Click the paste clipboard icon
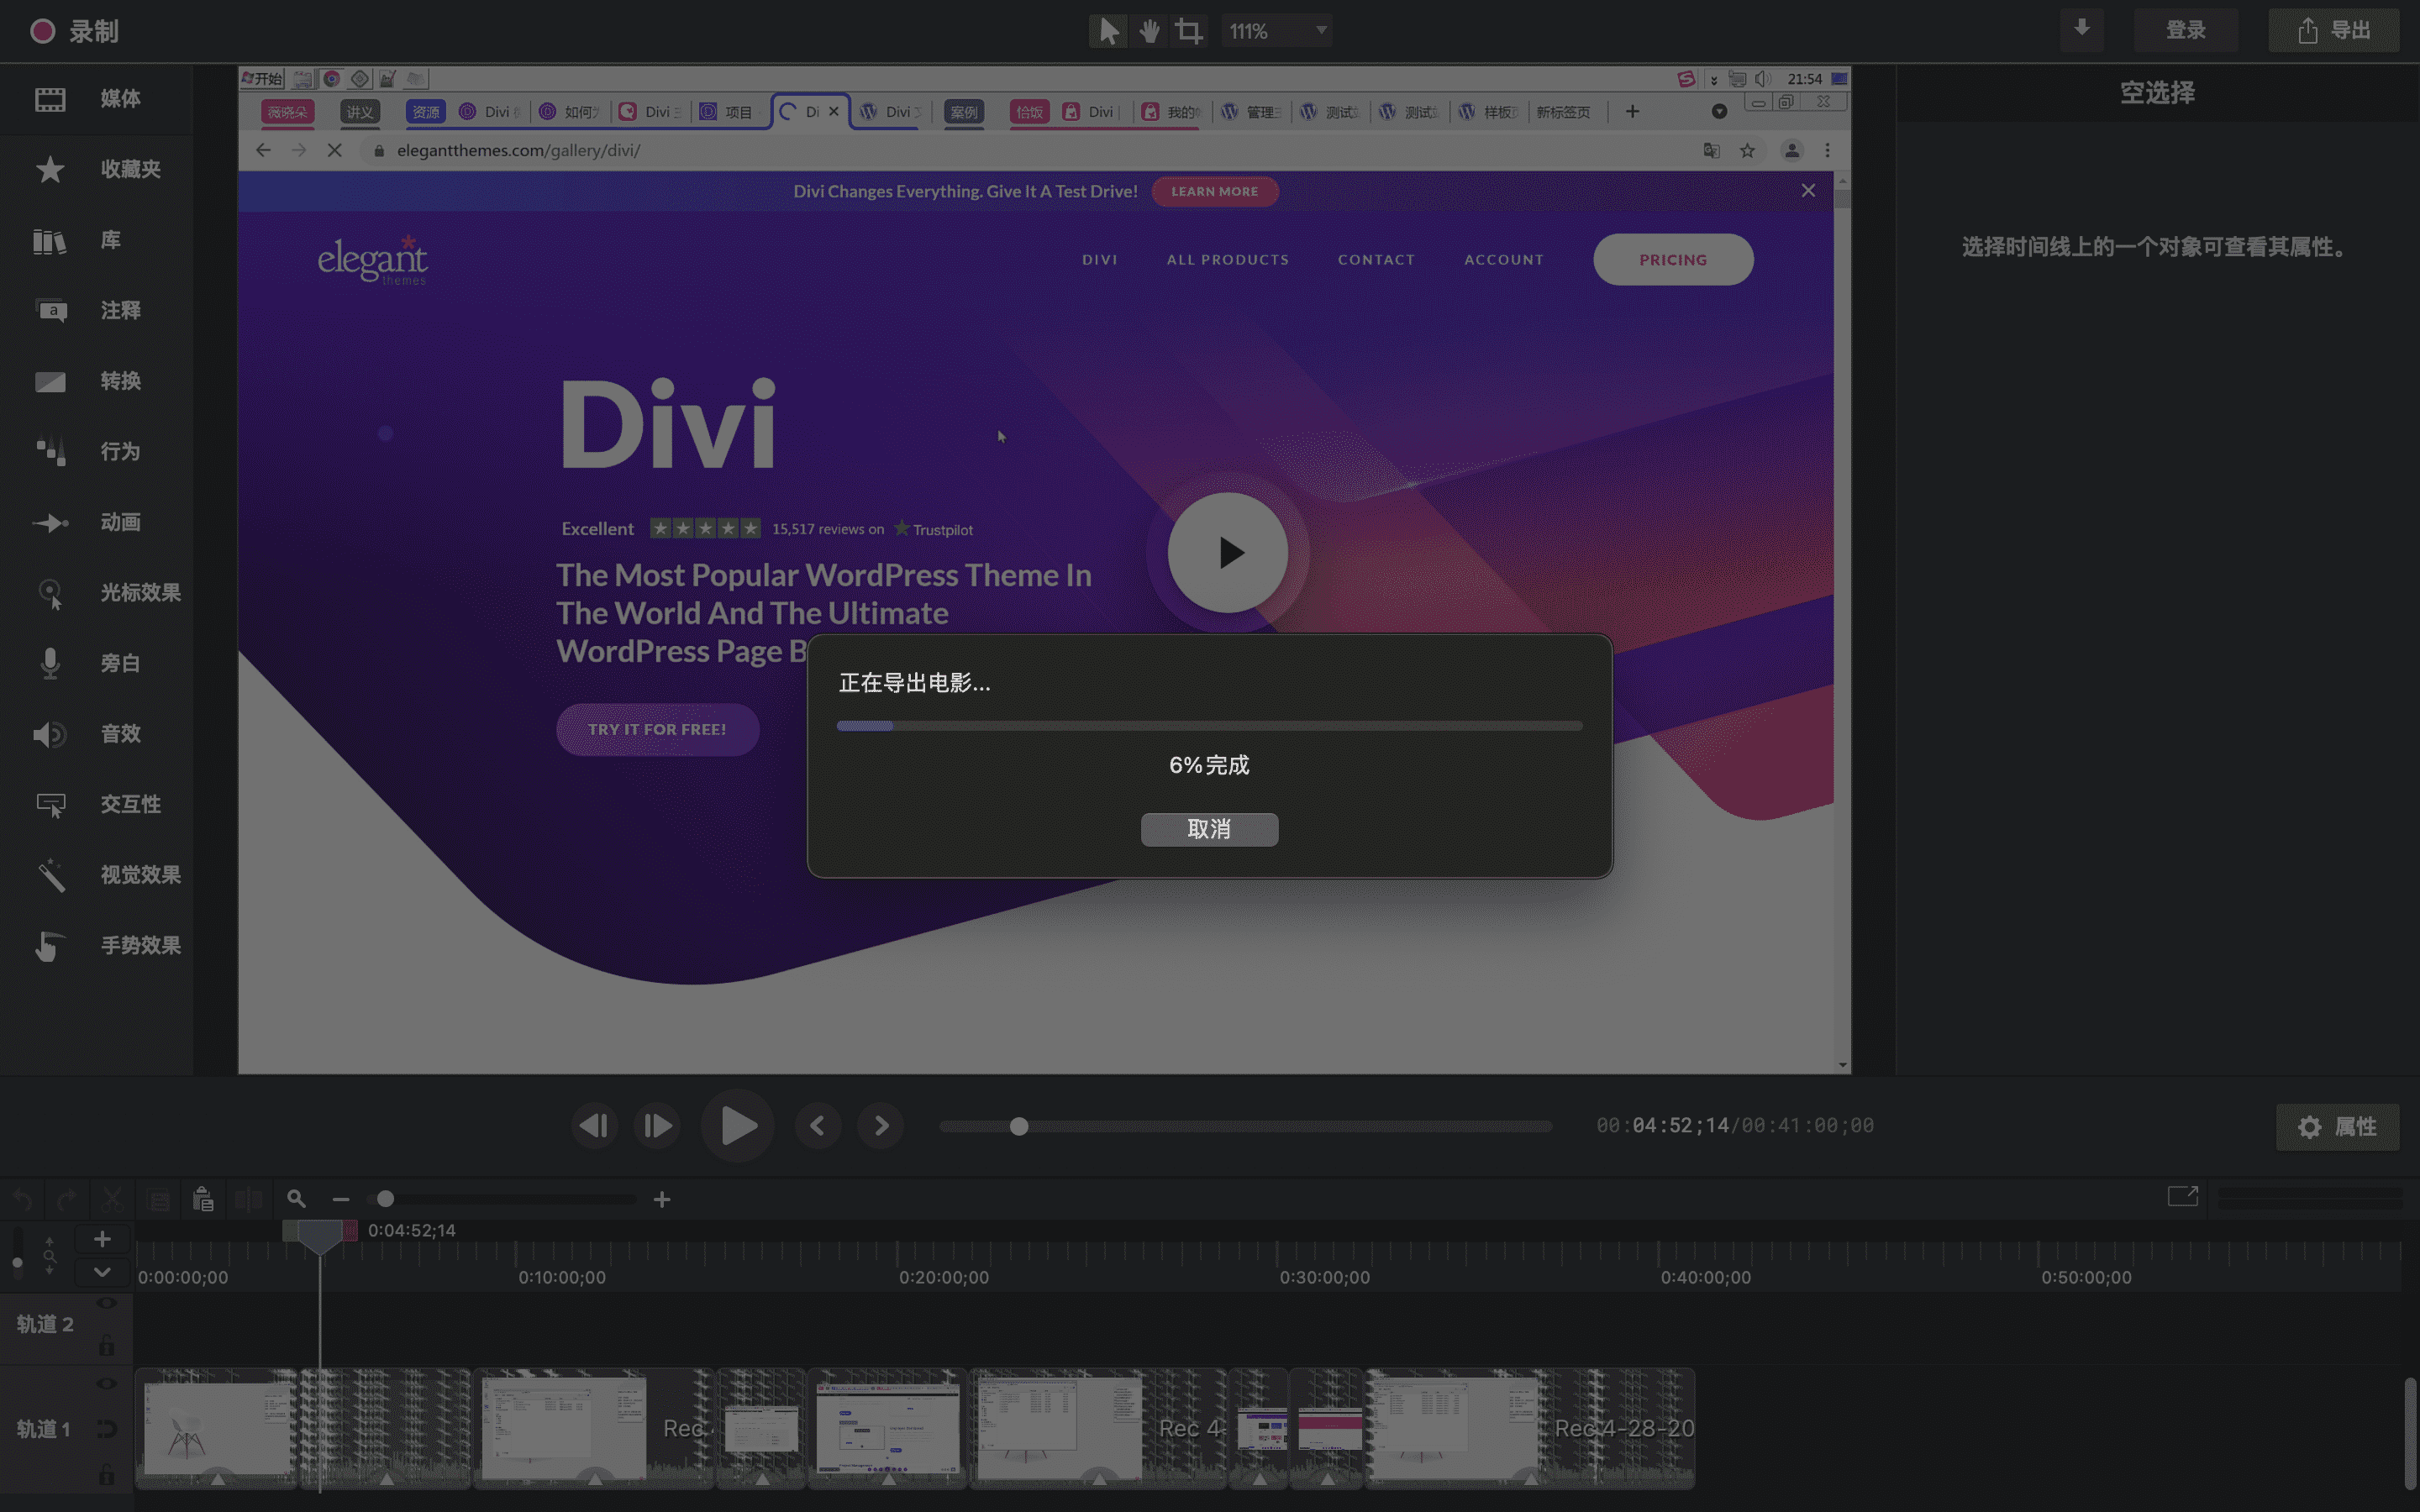This screenshot has width=2420, height=1512. pyautogui.click(x=203, y=1199)
